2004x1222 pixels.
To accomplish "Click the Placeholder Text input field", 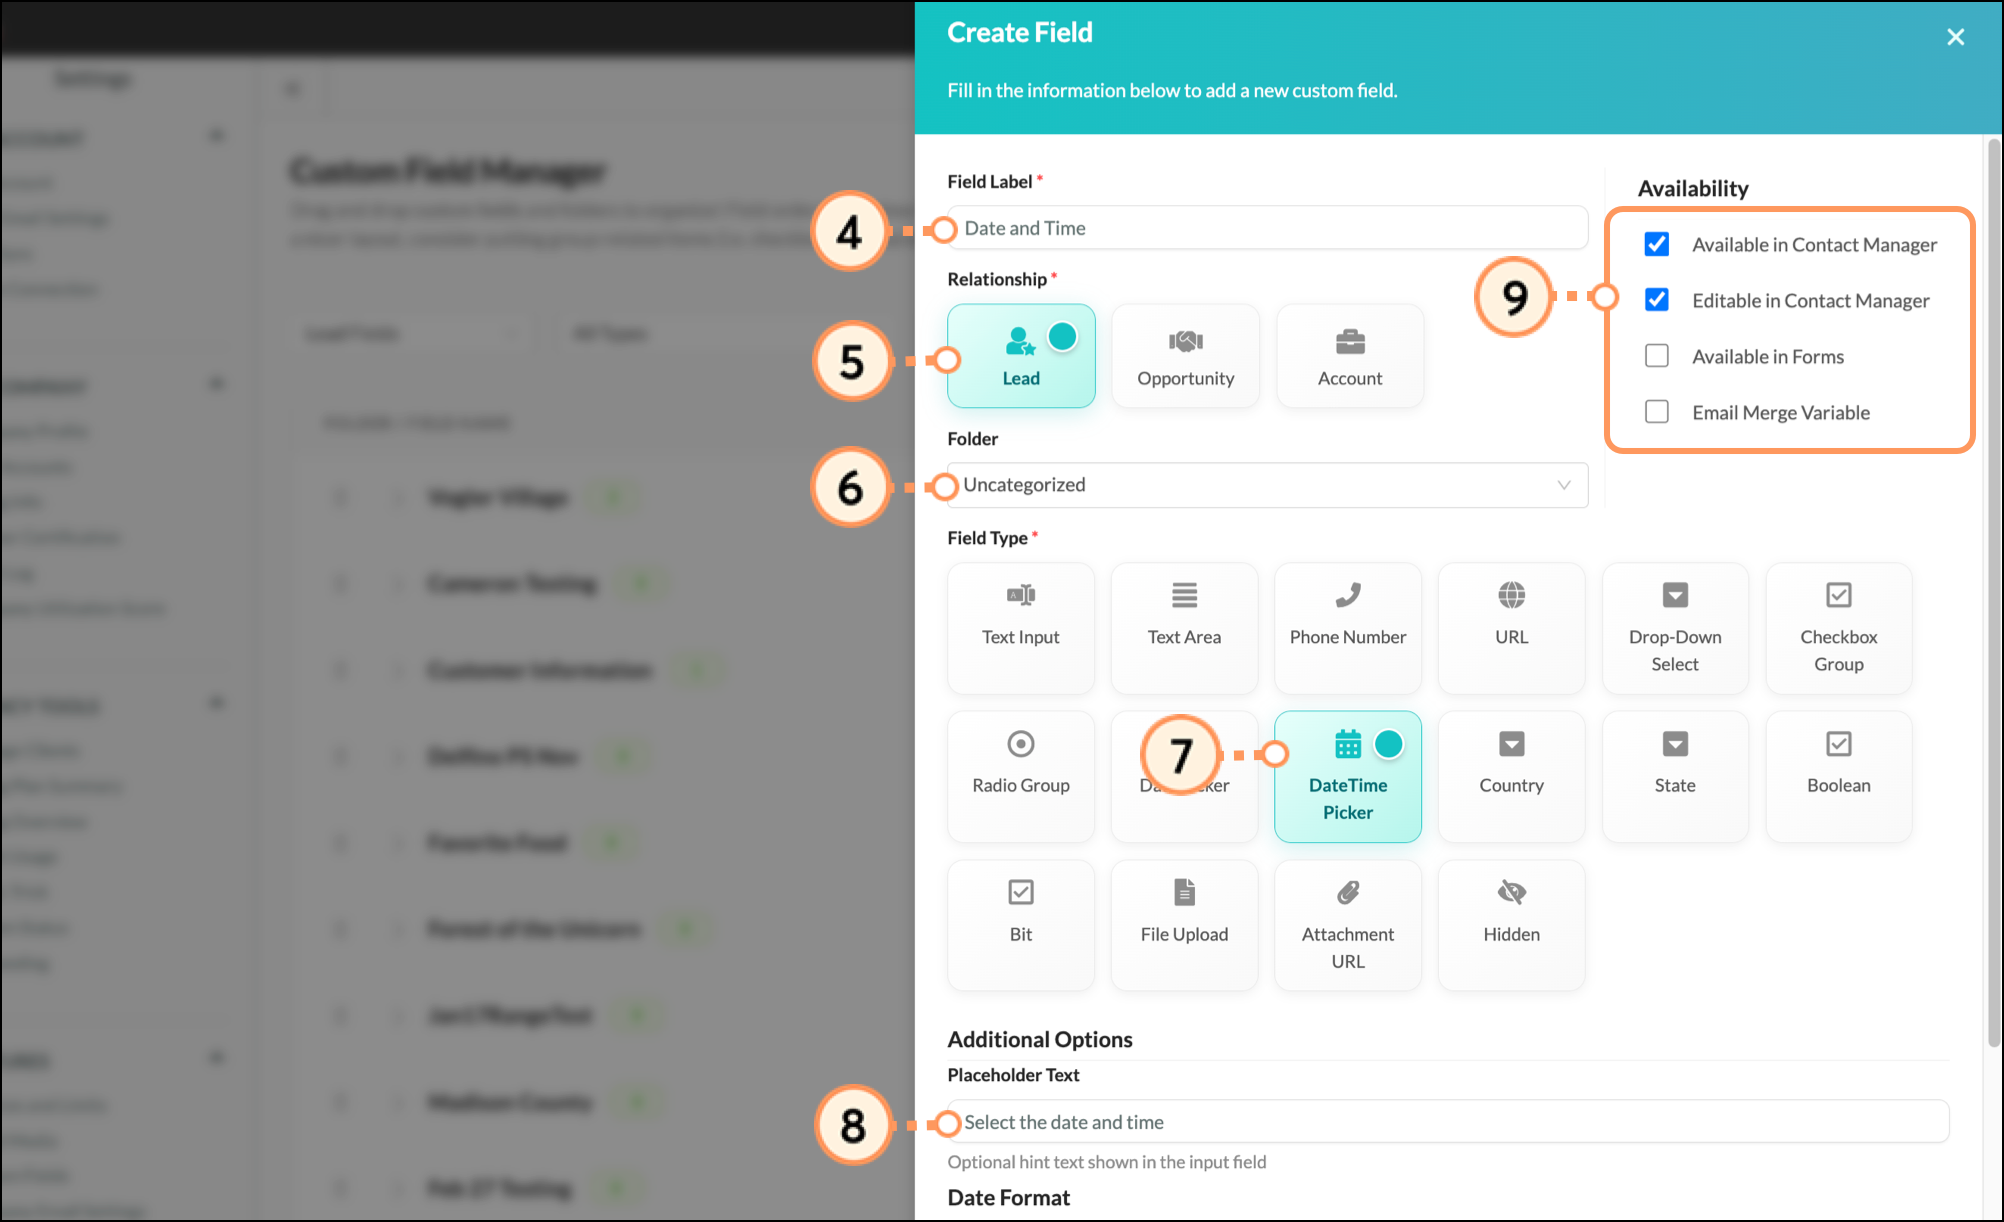I will [1448, 1122].
